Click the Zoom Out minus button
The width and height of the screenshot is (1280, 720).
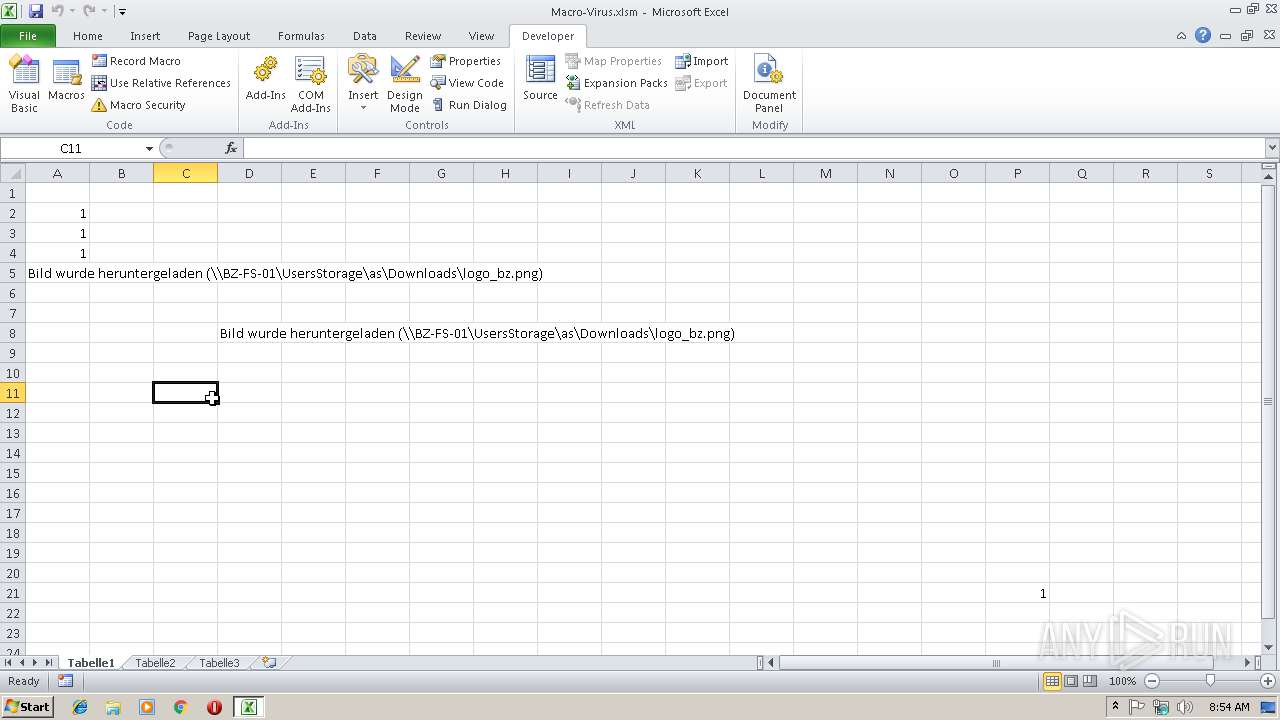click(x=1151, y=681)
